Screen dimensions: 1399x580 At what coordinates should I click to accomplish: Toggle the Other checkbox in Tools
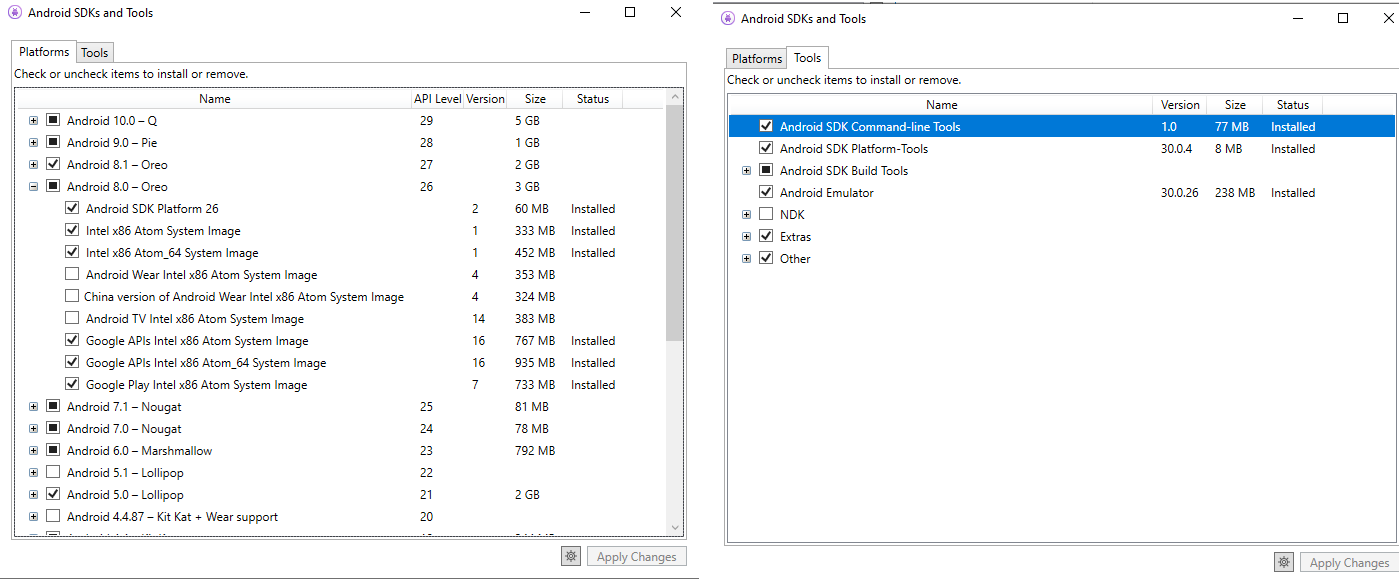766,259
